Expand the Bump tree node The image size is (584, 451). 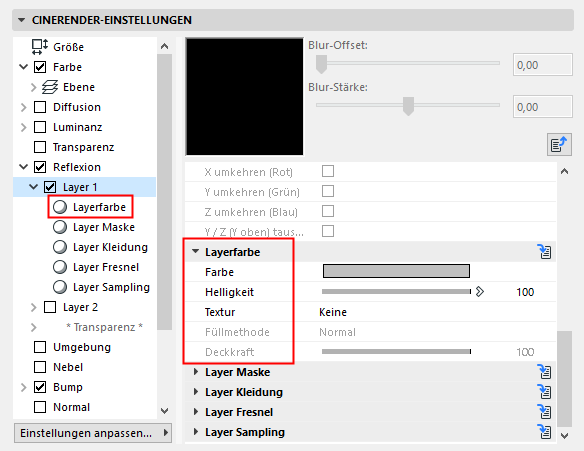pos(23,387)
